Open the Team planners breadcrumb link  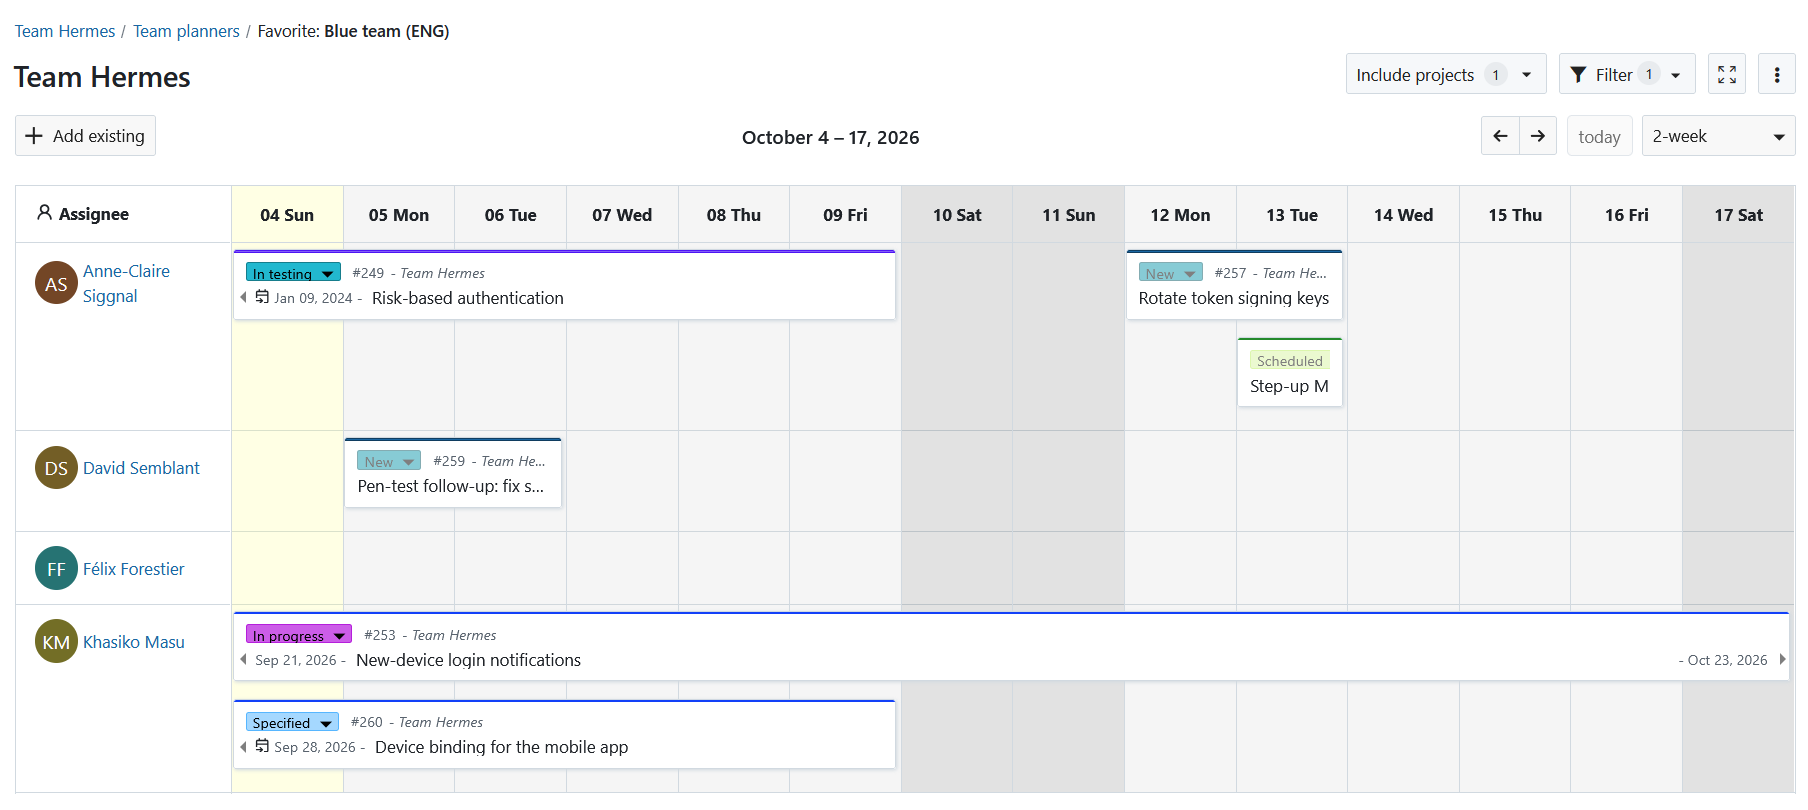186,31
